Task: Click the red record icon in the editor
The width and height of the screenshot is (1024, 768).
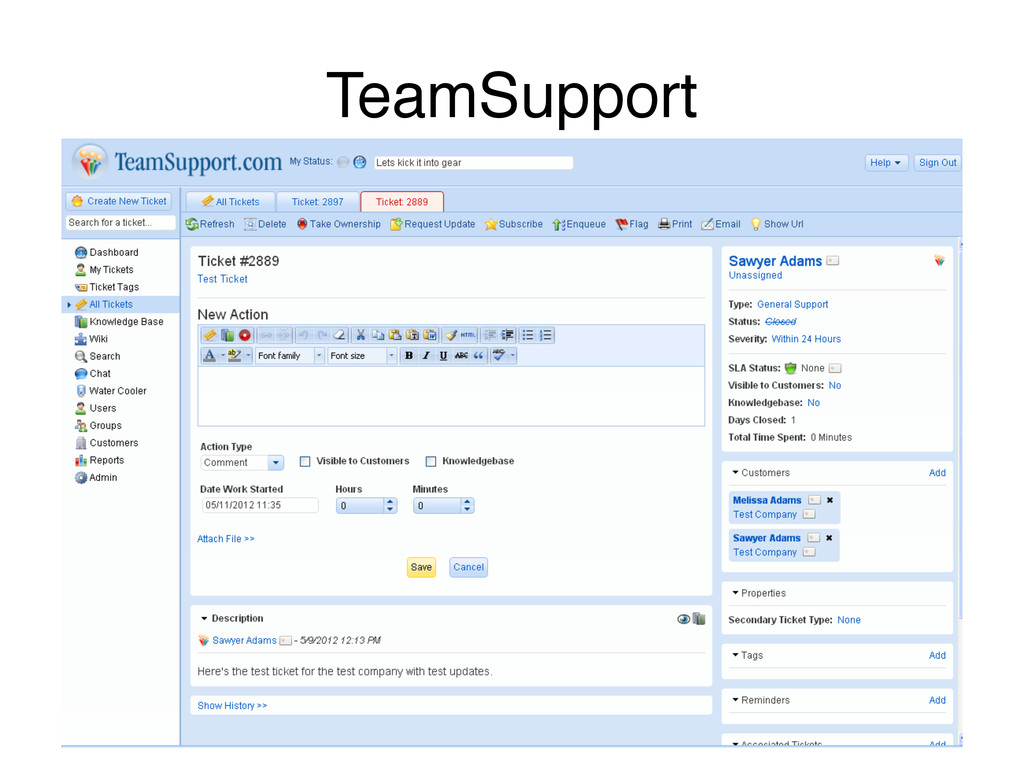Action: 245,335
